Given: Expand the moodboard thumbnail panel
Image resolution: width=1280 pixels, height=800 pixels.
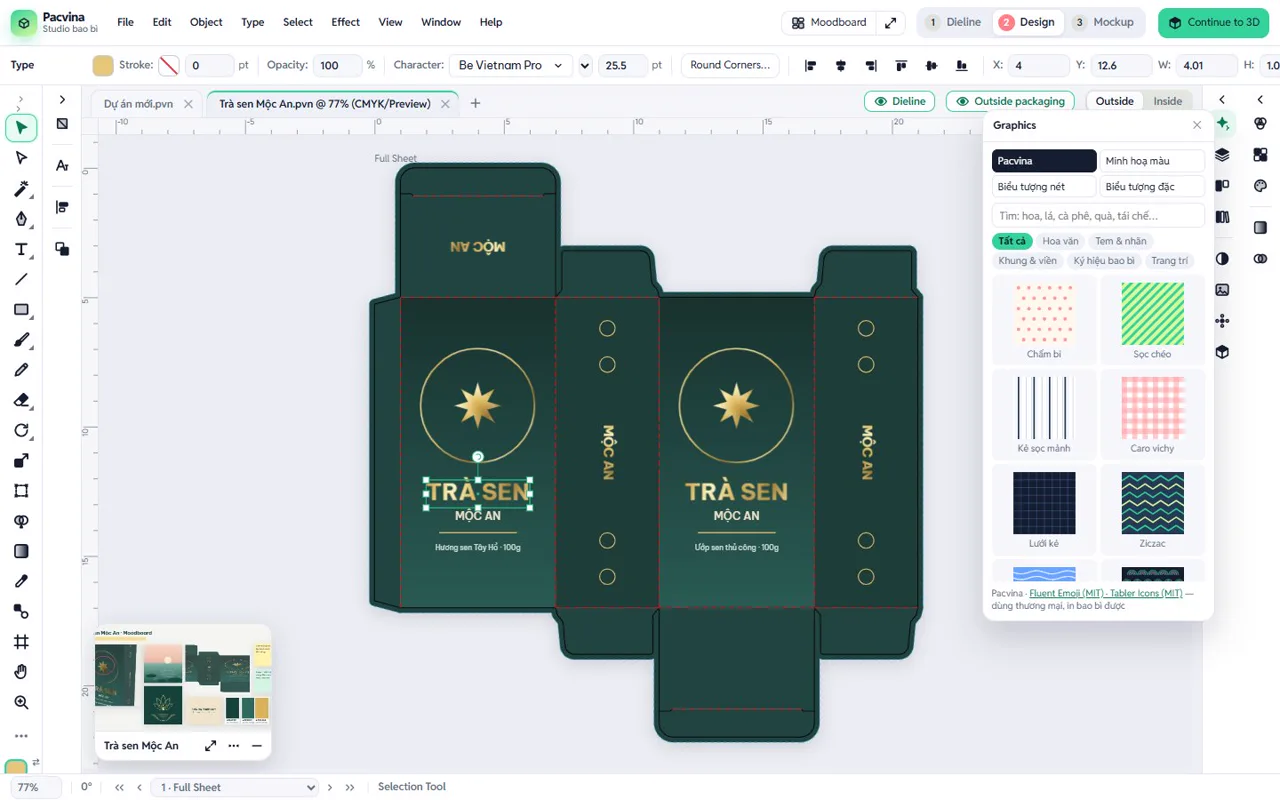Looking at the screenshot, I should point(210,745).
